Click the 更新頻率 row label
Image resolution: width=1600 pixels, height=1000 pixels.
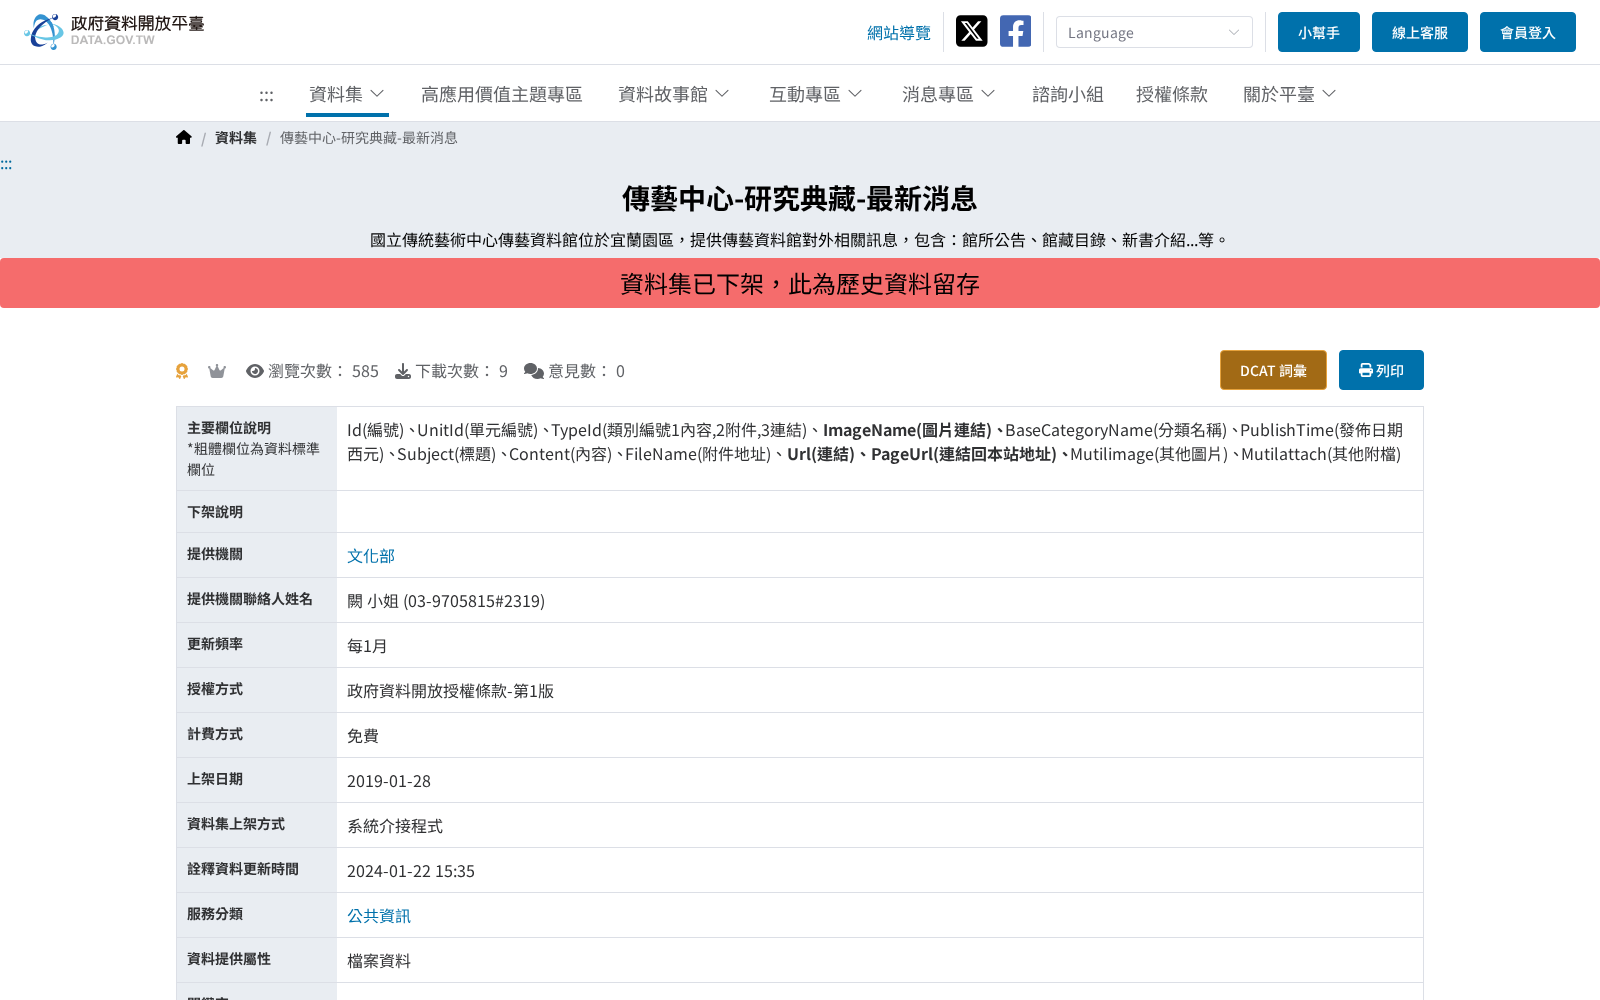215,644
